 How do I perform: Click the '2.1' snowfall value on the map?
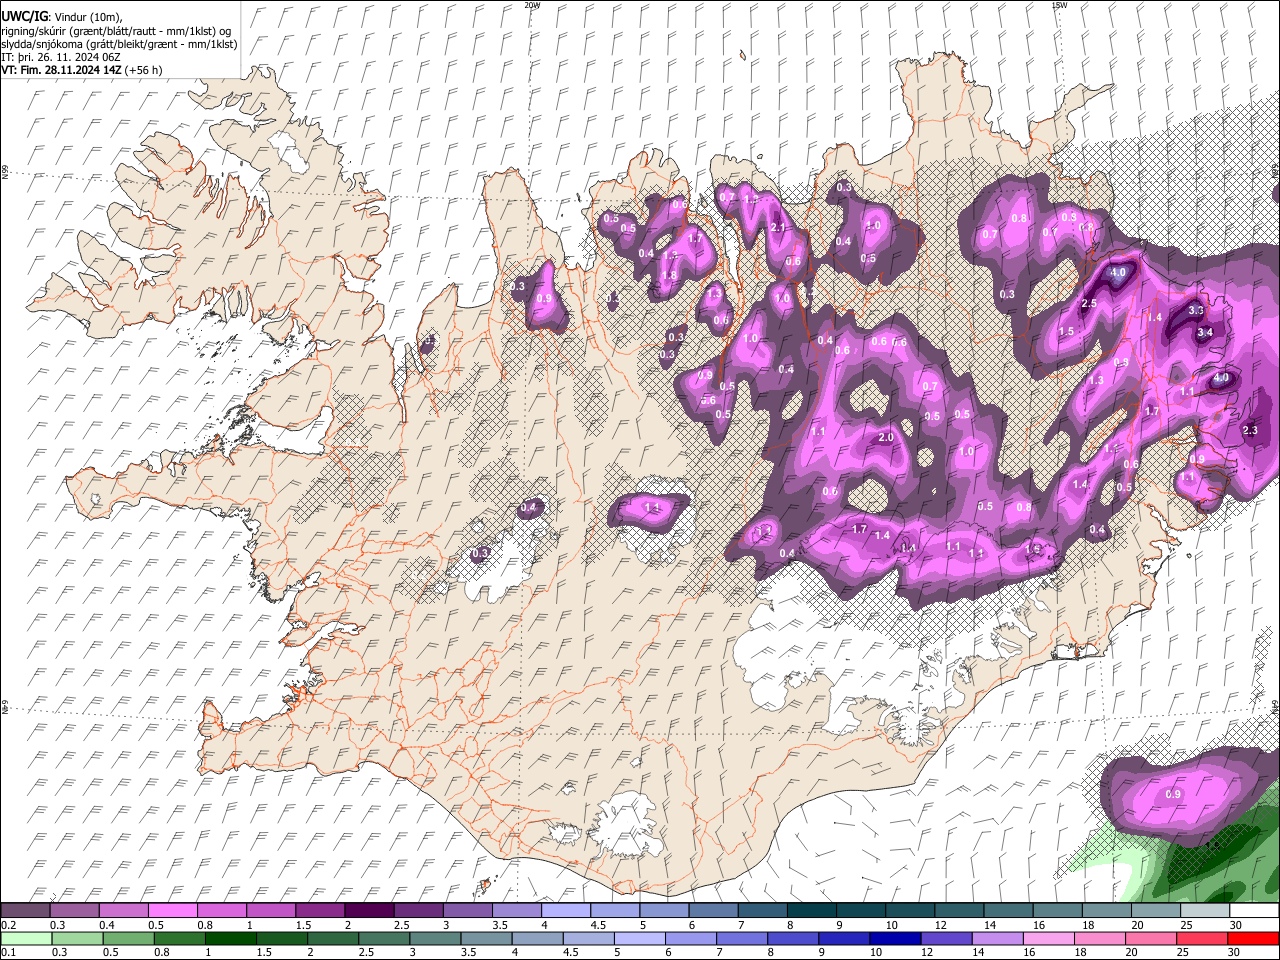click(x=779, y=228)
